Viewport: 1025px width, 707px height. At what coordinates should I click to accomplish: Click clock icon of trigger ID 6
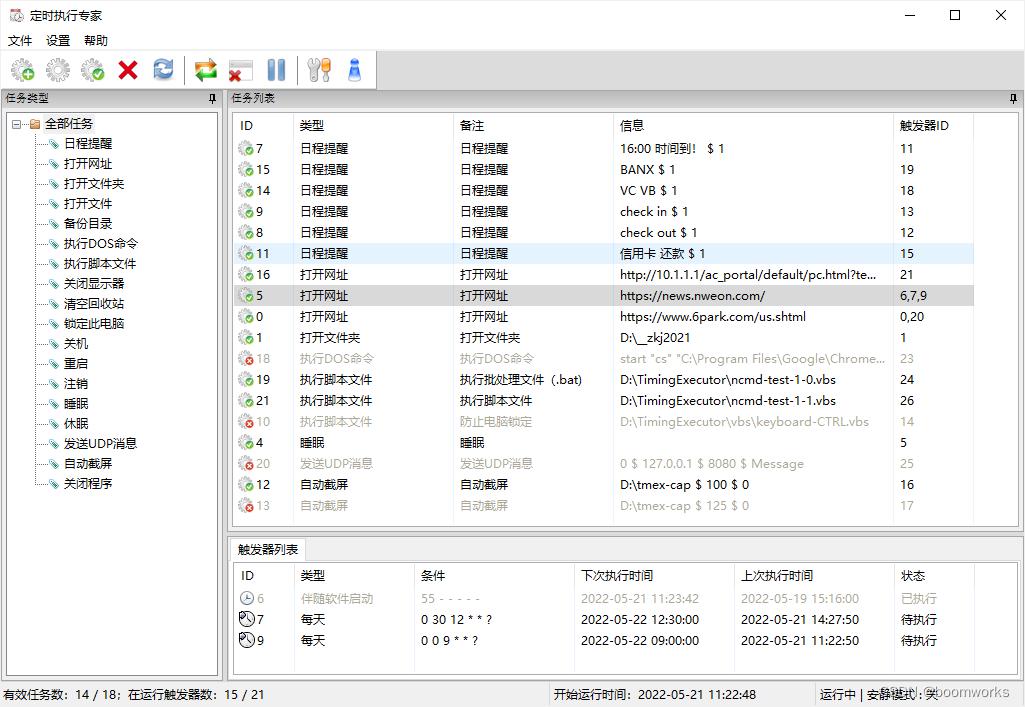[246, 598]
